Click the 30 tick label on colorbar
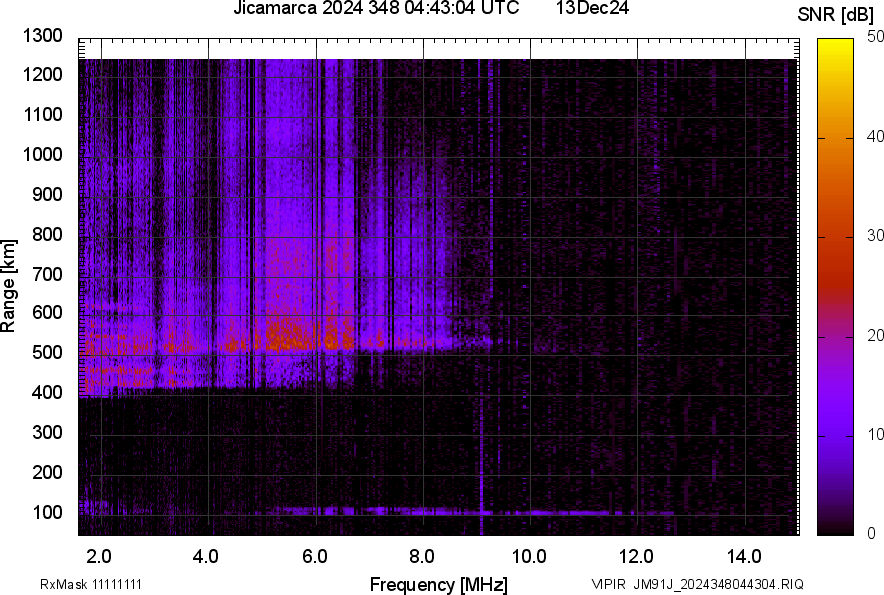Screen dimensions: 884x595 [876, 236]
